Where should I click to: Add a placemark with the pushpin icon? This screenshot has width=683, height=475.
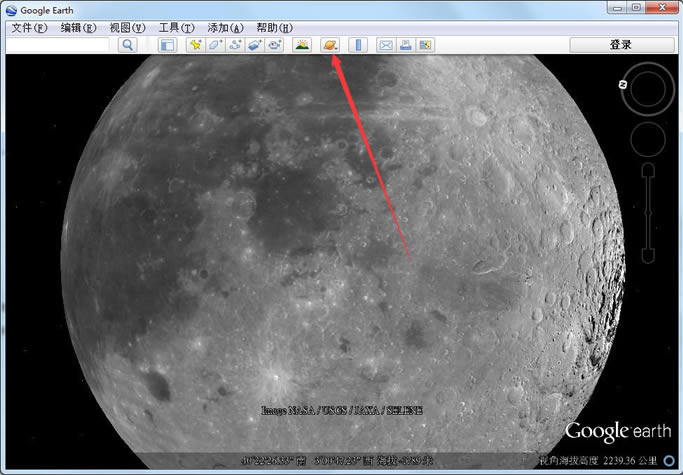[x=196, y=45]
